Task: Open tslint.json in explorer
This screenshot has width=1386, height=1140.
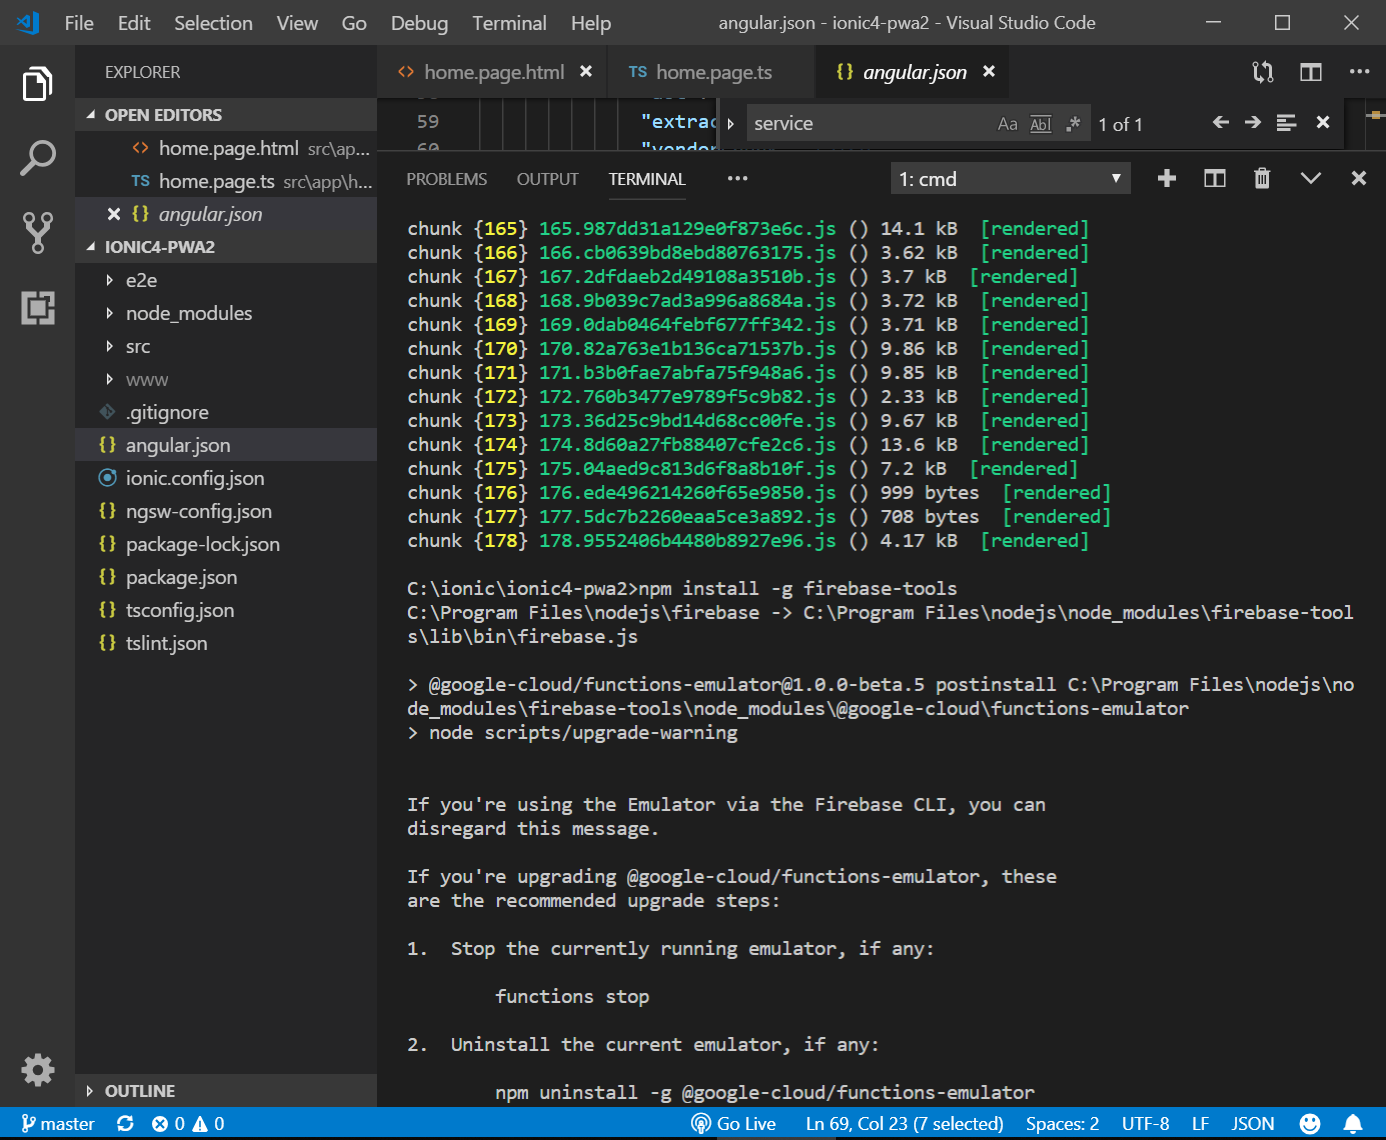Action: click(226, 643)
